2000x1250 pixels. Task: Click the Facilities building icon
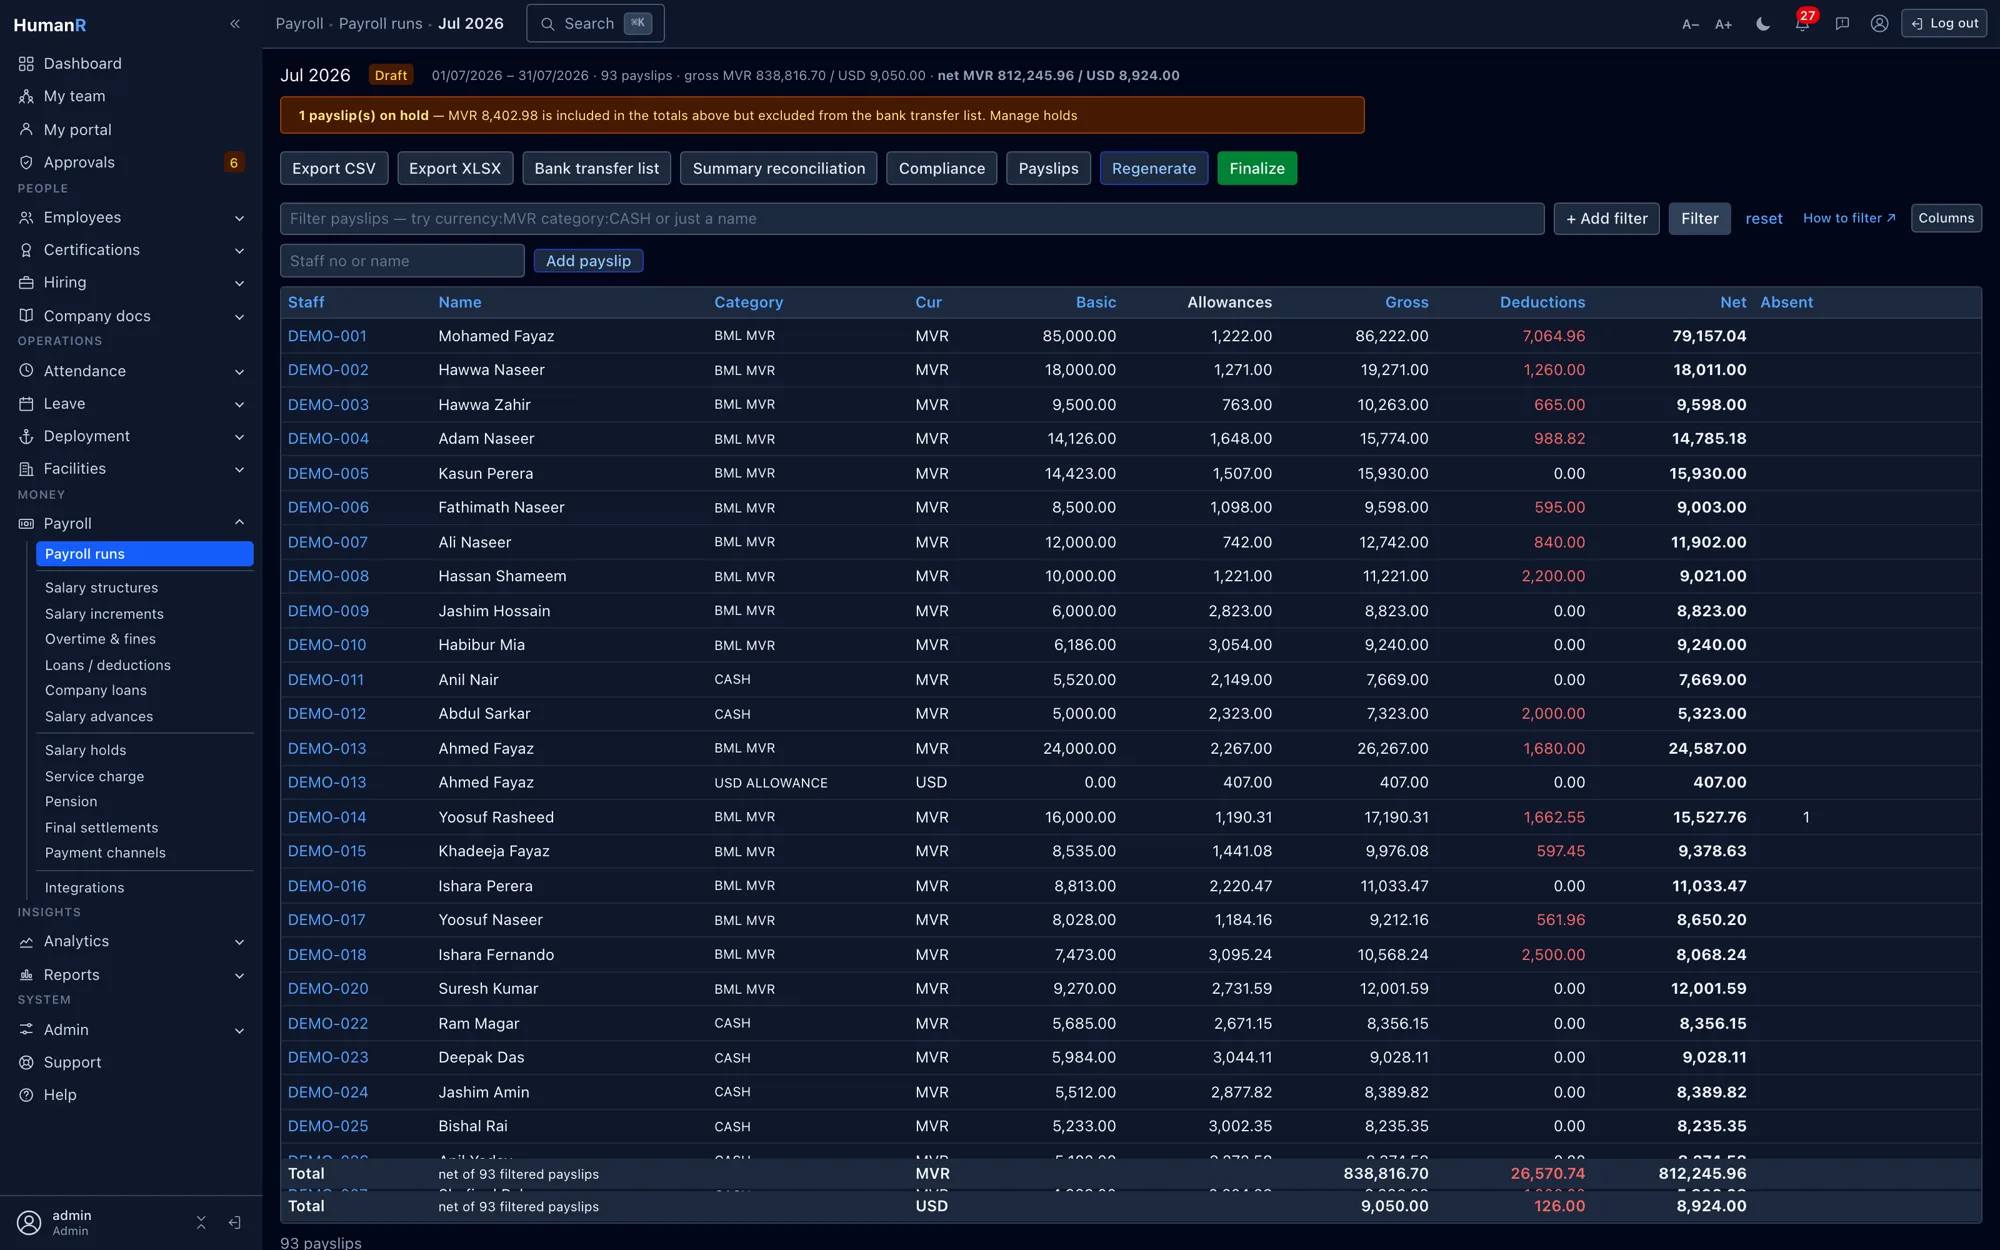click(x=26, y=469)
